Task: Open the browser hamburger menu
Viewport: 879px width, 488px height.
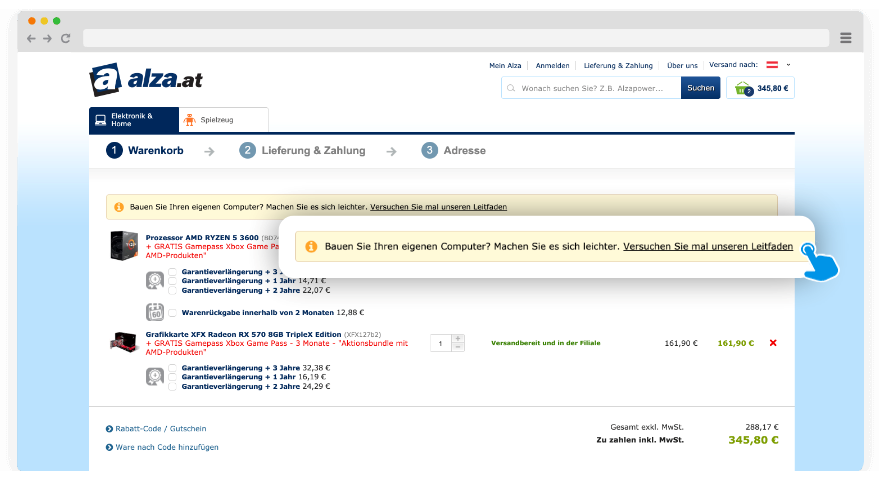Action: pos(846,38)
